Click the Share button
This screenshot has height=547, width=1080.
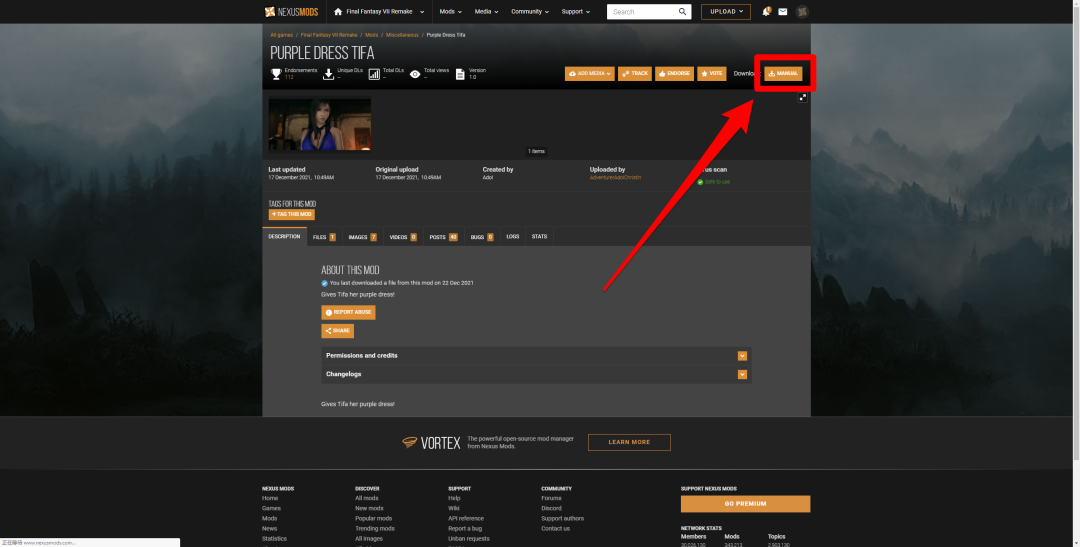pos(337,331)
